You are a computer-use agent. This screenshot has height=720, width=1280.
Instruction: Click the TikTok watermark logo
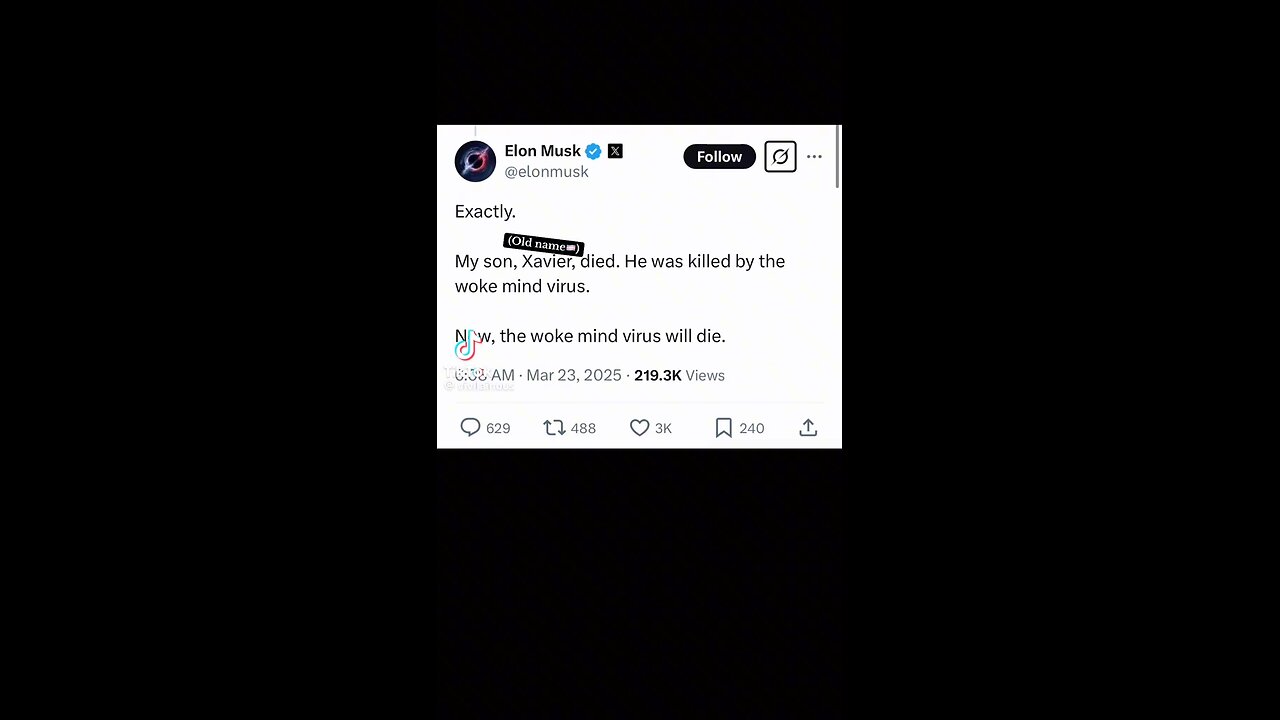(x=467, y=347)
